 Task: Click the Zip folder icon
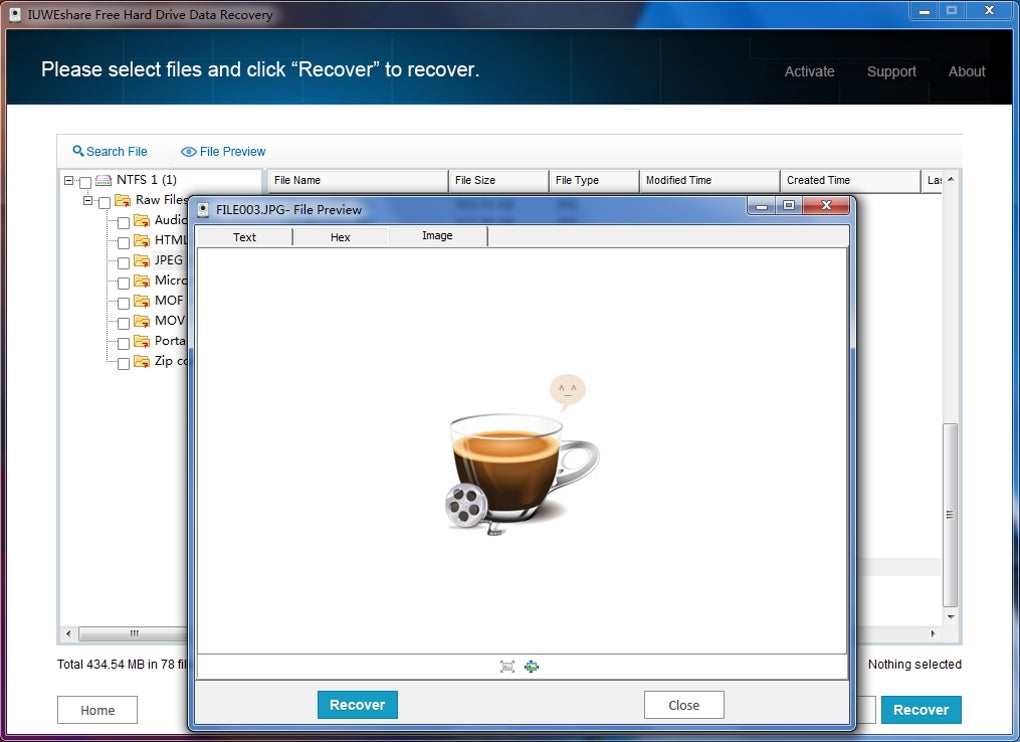pyautogui.click(x=142, y=361)
